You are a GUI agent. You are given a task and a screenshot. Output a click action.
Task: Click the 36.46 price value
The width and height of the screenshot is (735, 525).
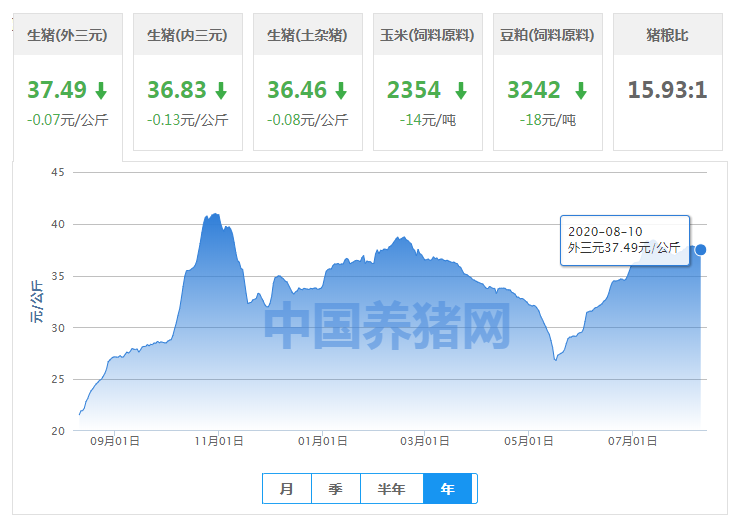click(297, 90)
